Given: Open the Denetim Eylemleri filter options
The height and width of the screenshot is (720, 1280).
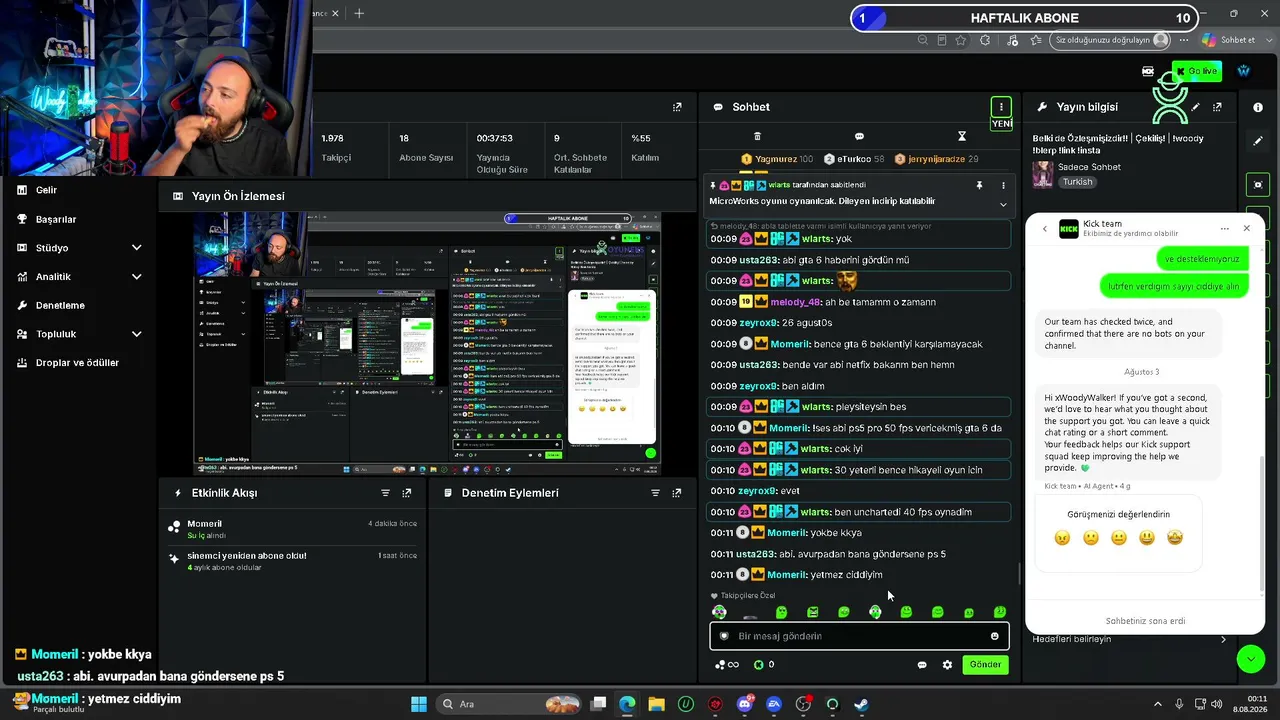Looking at the screenshot, I should (x=655, y=493).
